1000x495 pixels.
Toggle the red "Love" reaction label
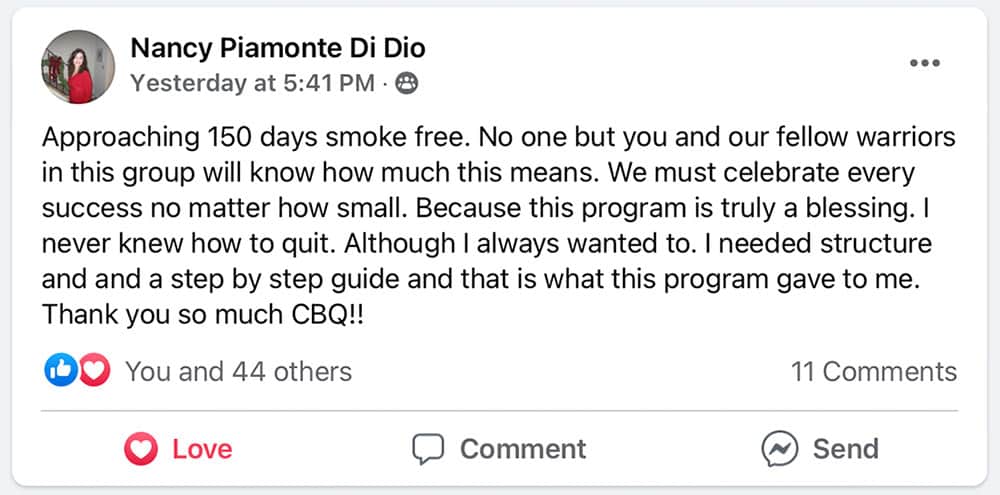click(202, 449)
